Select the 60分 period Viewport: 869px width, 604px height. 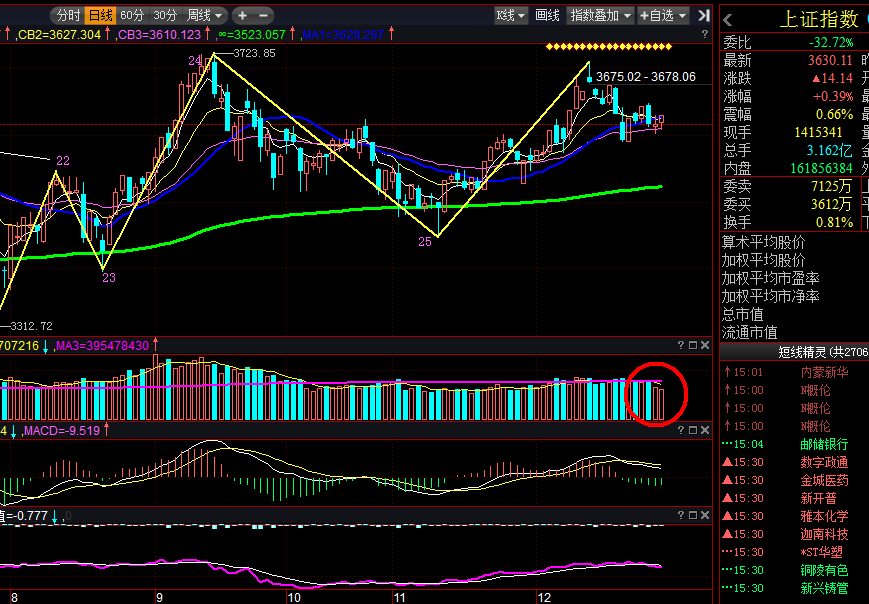pyautogui.click(x=132, y=16)
